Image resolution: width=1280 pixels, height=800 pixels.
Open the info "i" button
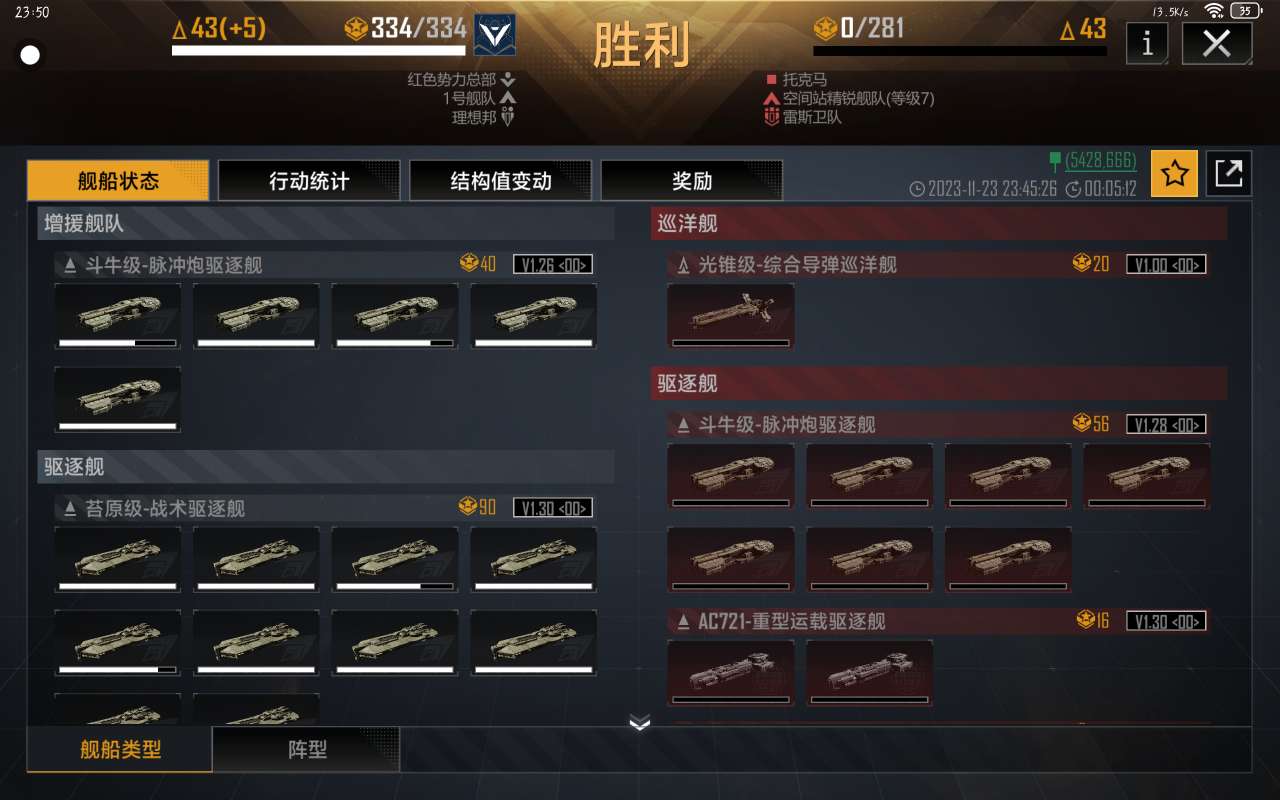tap(1147, 42)
